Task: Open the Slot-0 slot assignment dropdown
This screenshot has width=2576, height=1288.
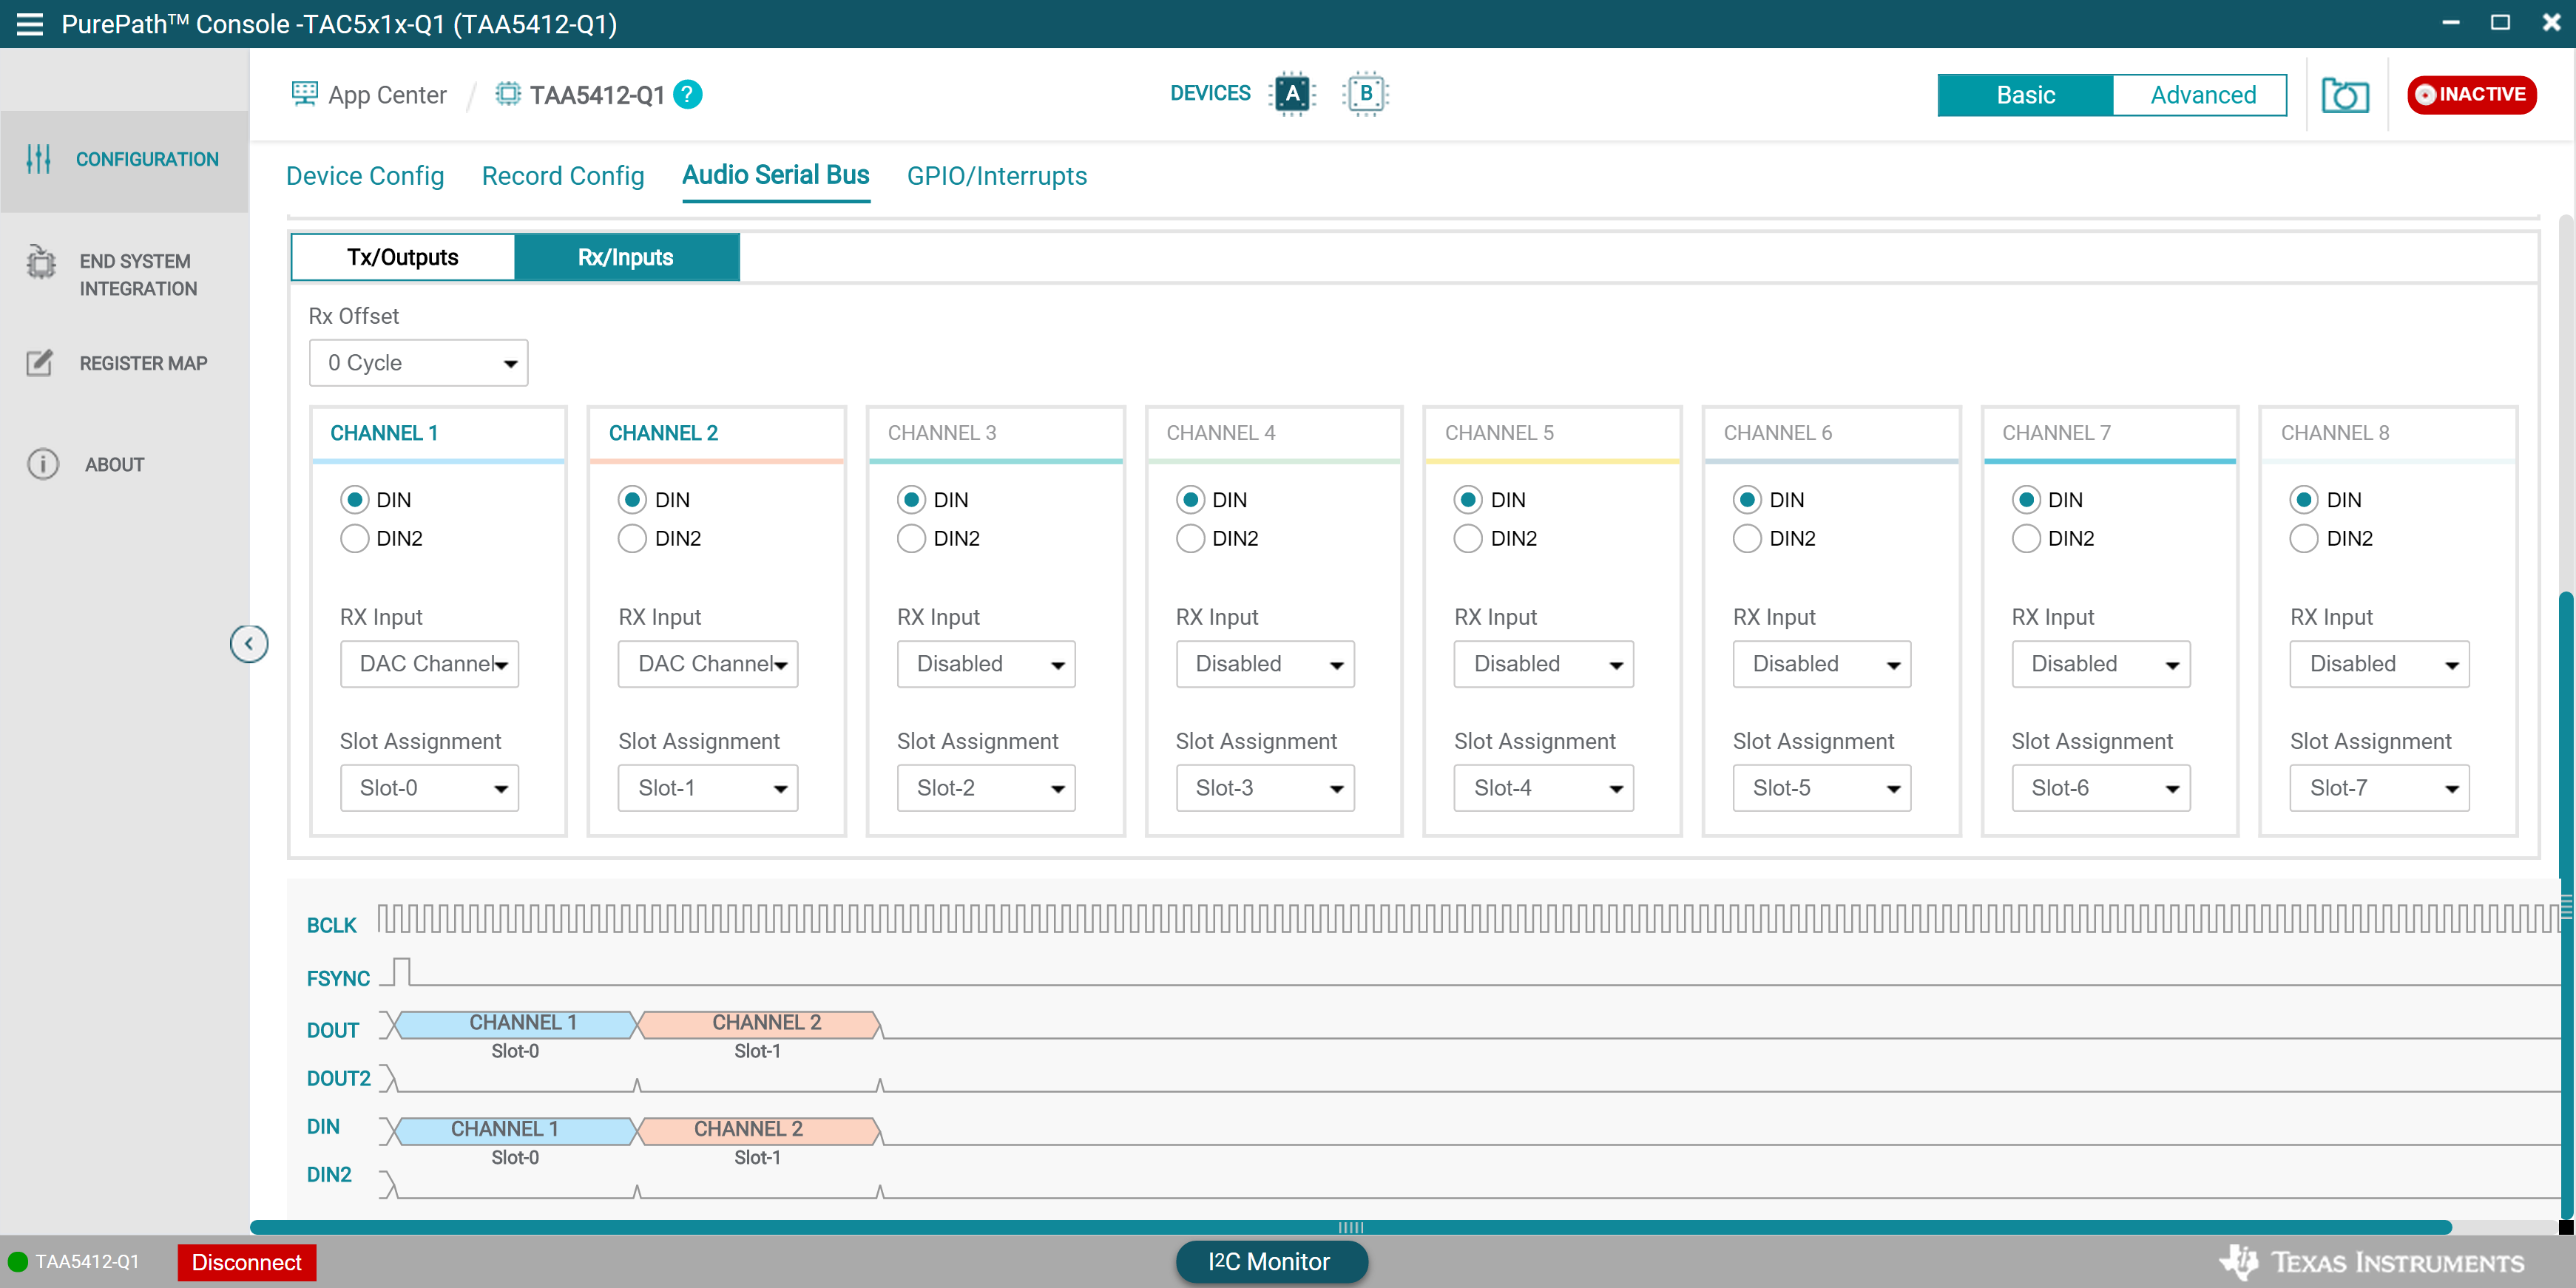Action: tap(430, 788)
